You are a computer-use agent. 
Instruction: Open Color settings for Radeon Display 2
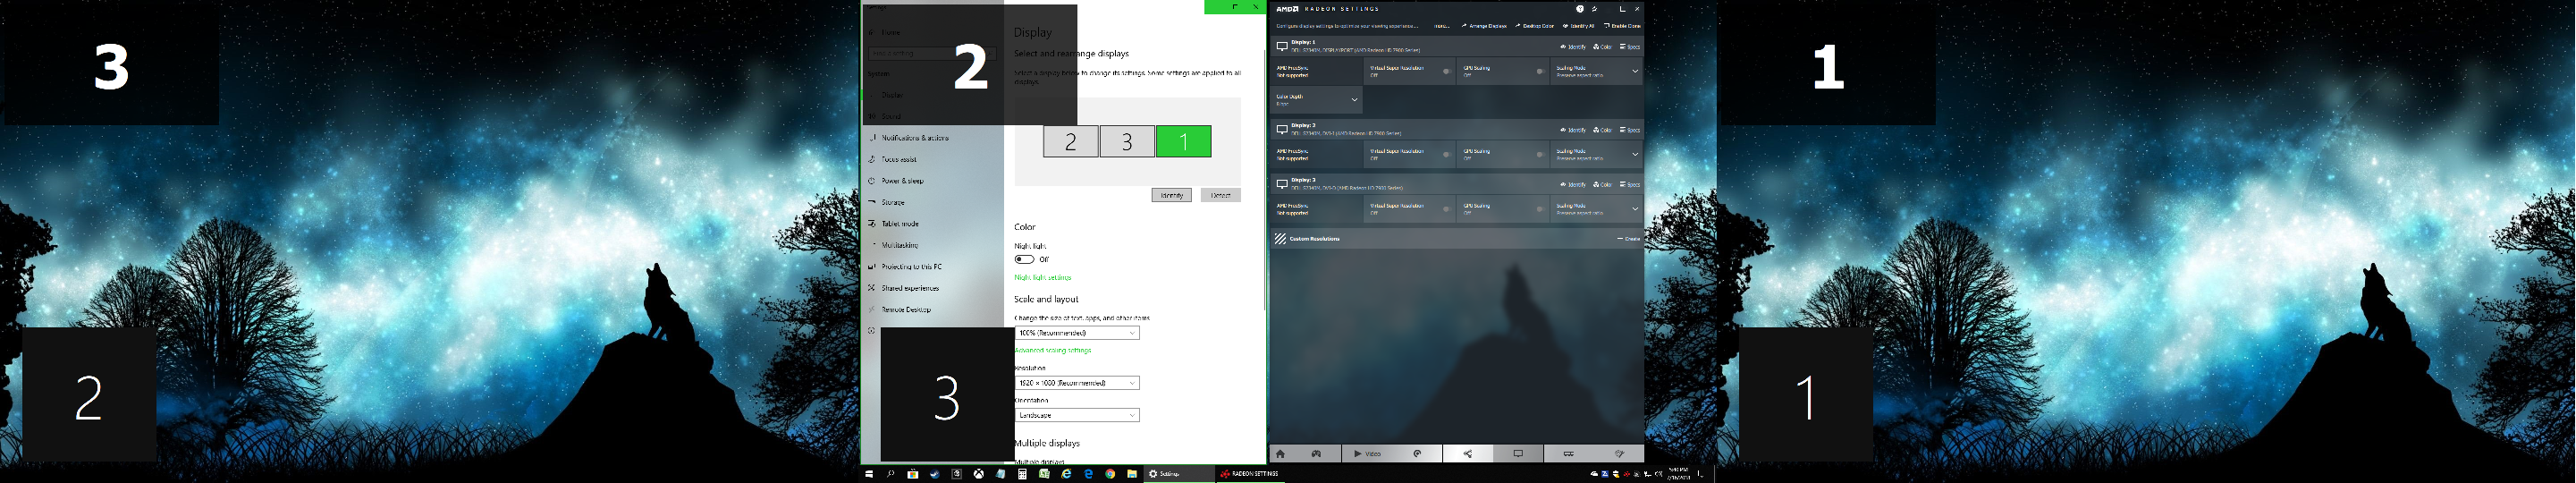point(1603,130)
